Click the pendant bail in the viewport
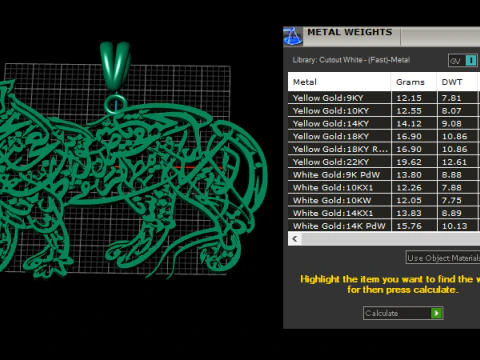This screenshot has height=360, width=480. pyautogui.click(x=115, y=66)
